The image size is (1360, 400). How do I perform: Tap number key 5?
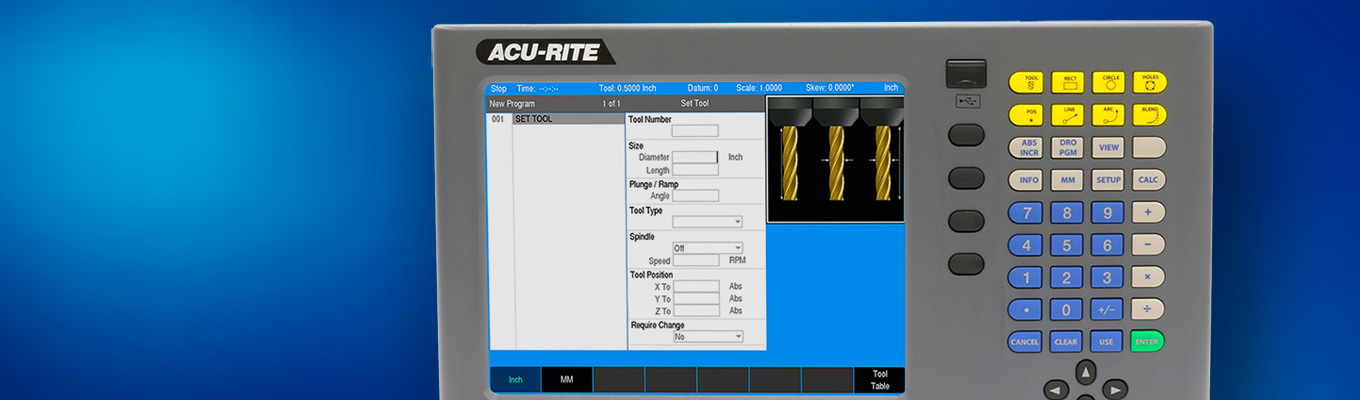[x=1067, y=245]
